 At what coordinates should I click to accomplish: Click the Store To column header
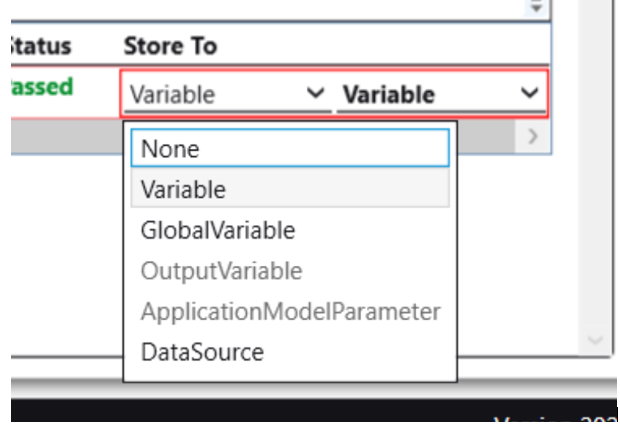click(x=170, y=46)
